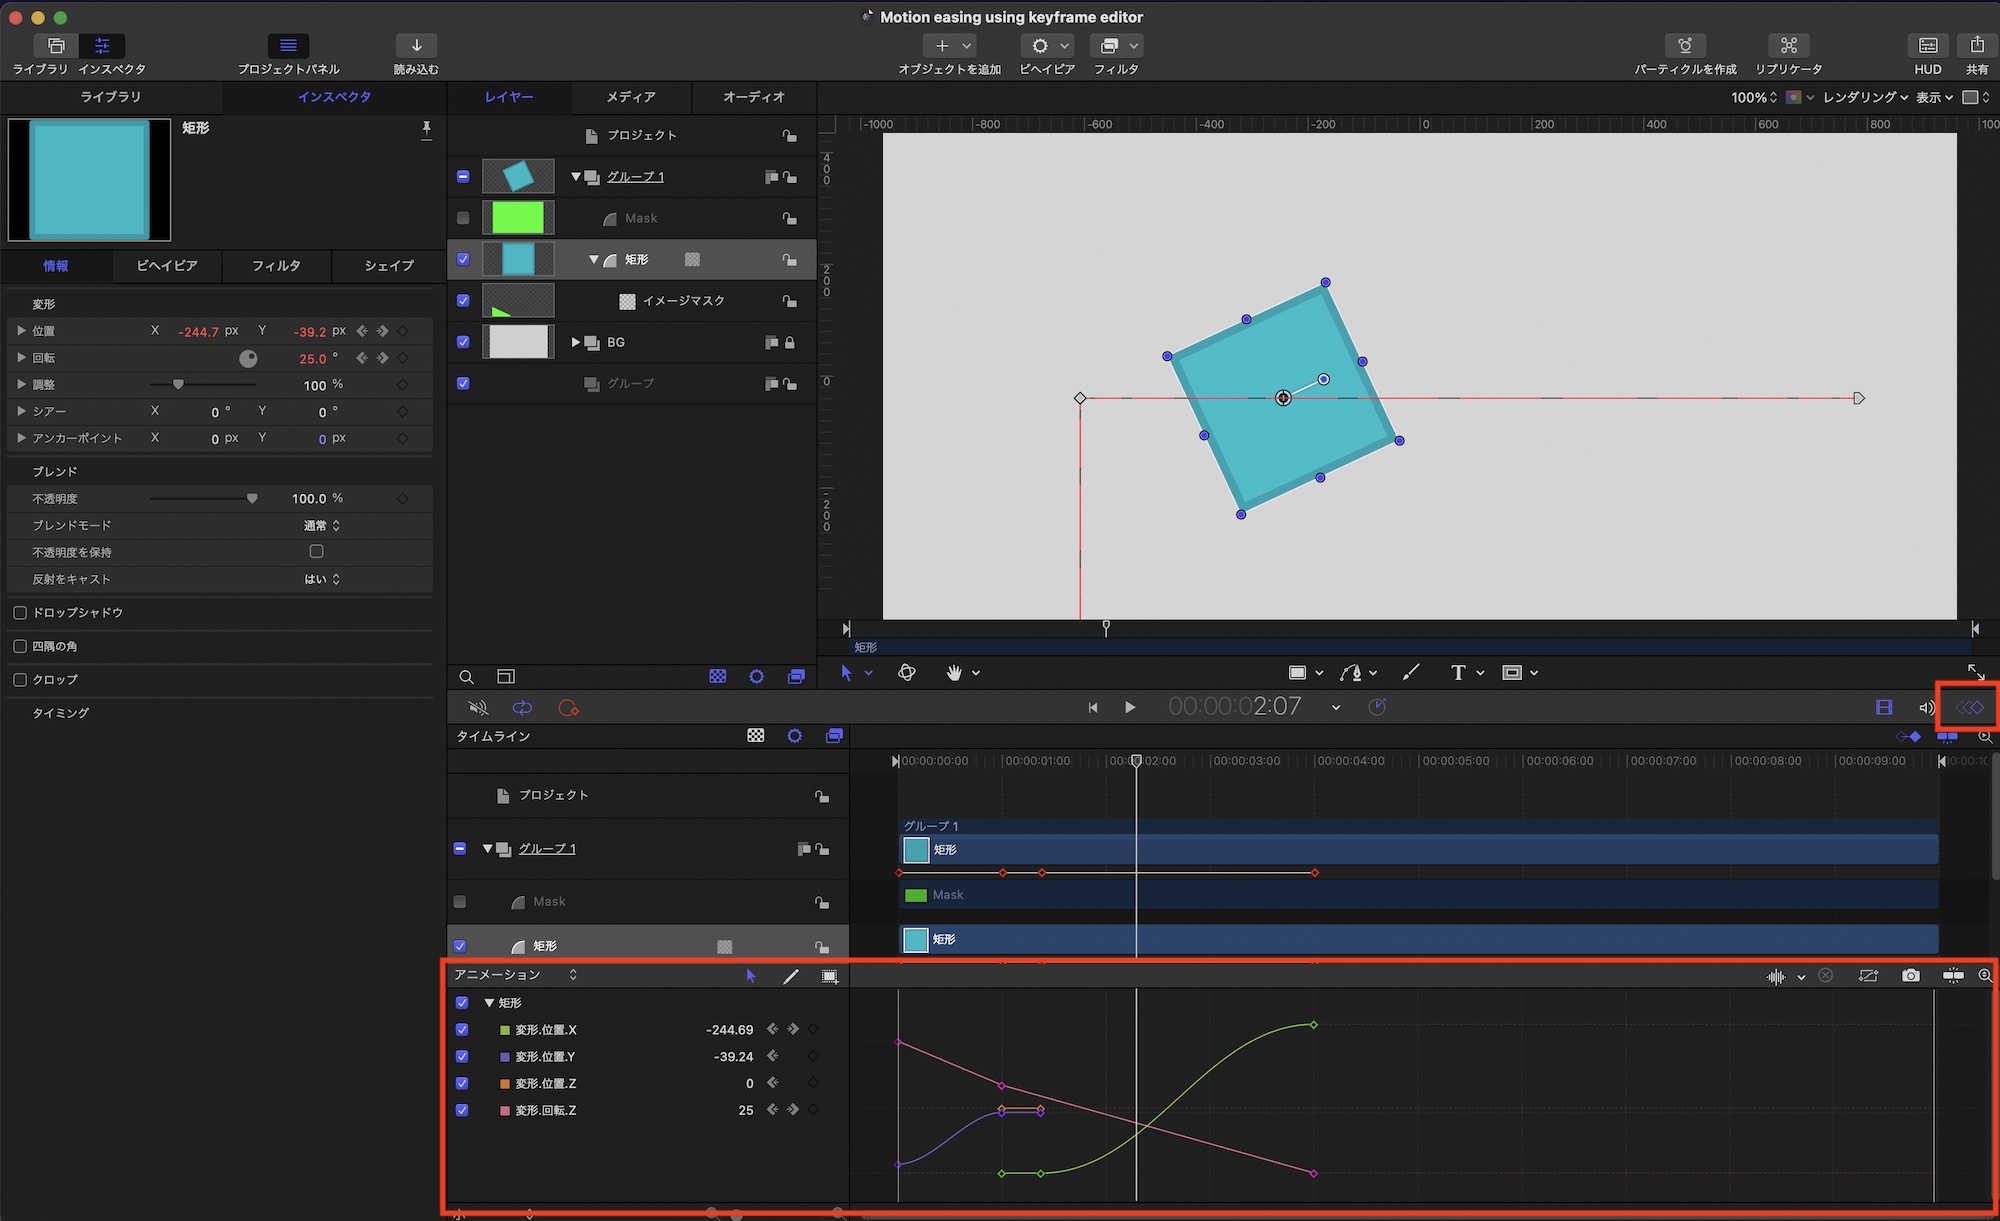Select the keyframe sketch pencil tool
The image size is (2000, 1221).
[791, 976]
